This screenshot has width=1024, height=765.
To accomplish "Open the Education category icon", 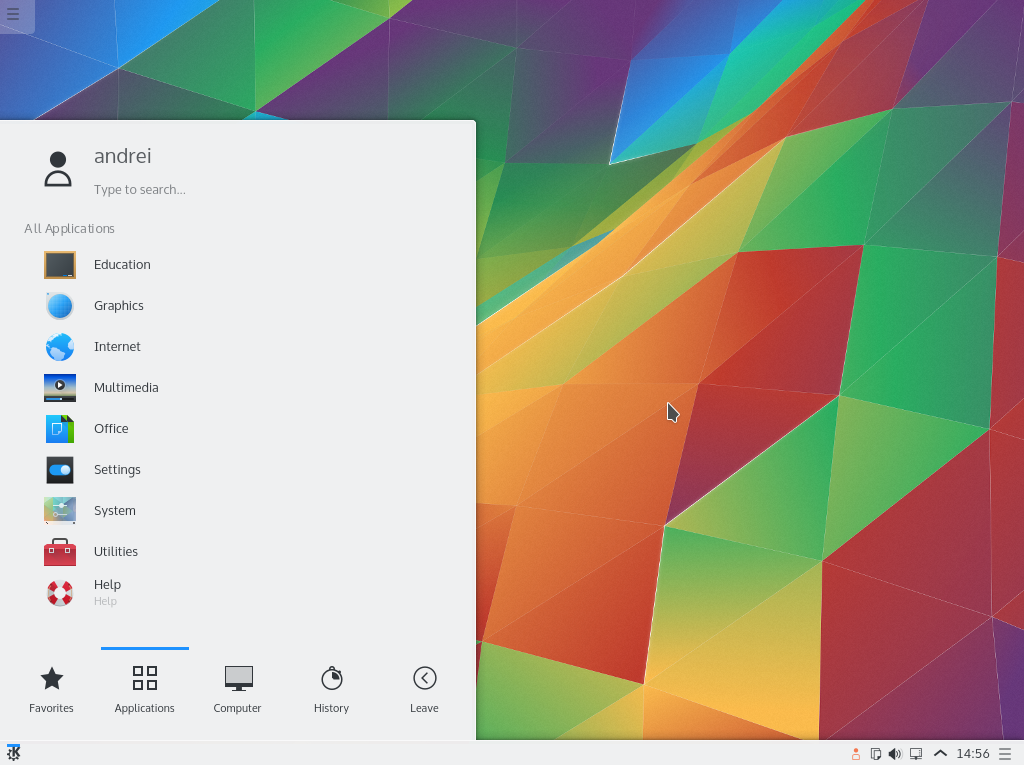I will [59, 264].
